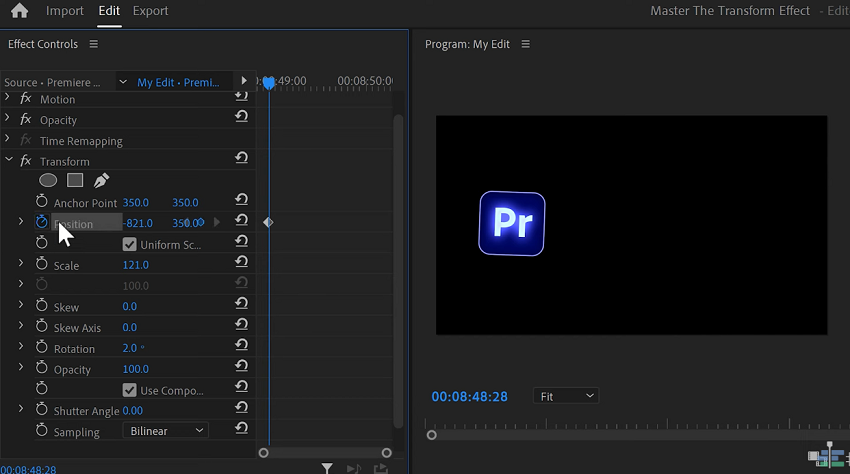This screenshot has width=850, height=474.
Task: Open the Import tab
Action: pos(65,11)
